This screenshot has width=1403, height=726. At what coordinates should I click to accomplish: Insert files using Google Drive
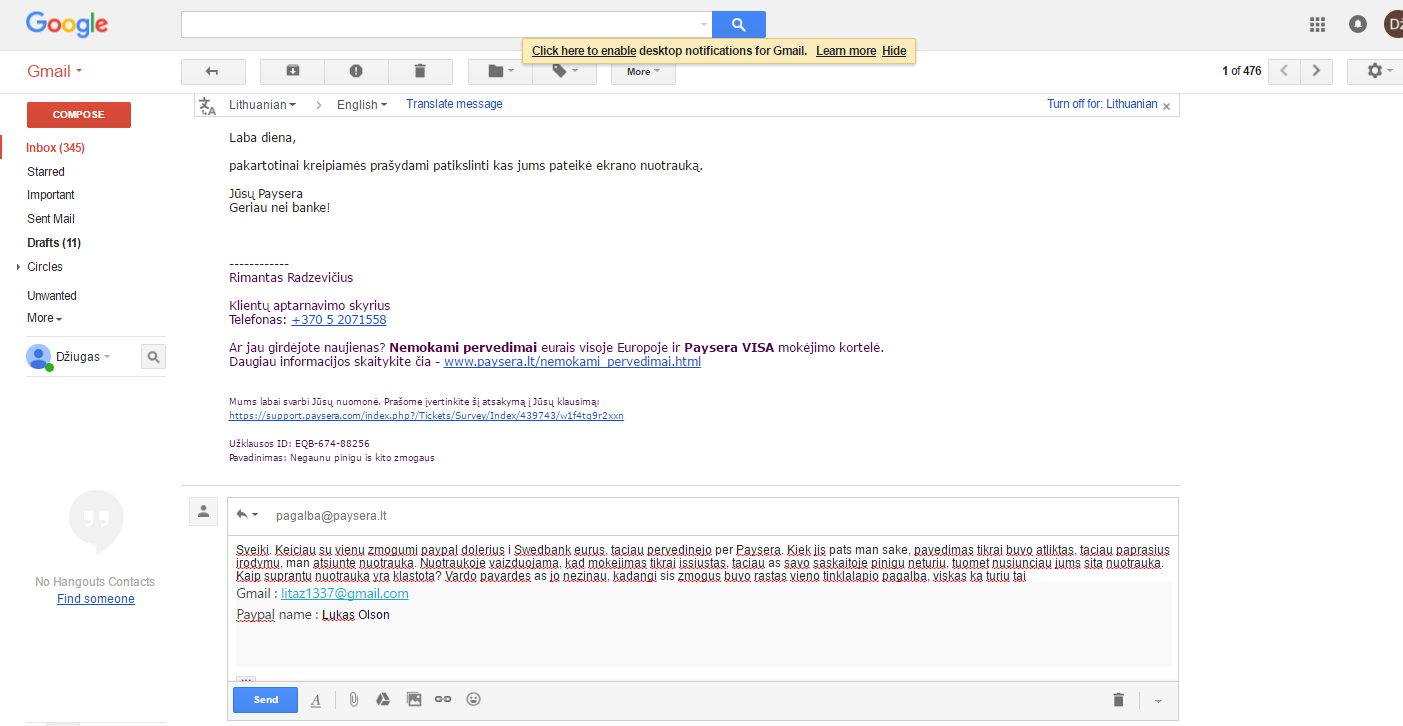[x=382, y=700]
